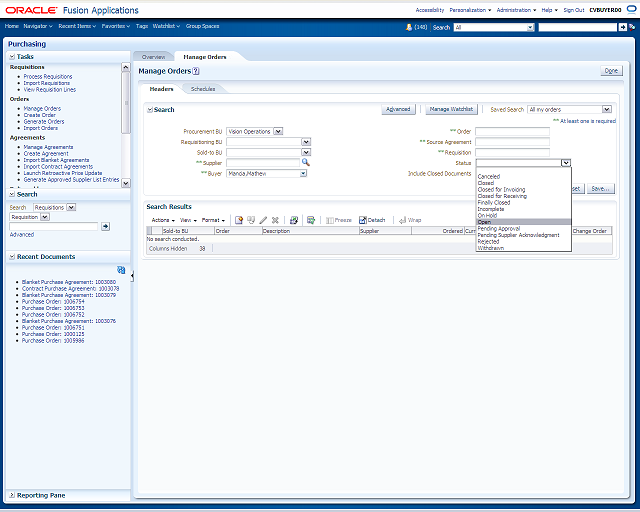Click the Delete X icon in results toolbar
This screenshot has width=640, height=512.
[x=275, y=220]
